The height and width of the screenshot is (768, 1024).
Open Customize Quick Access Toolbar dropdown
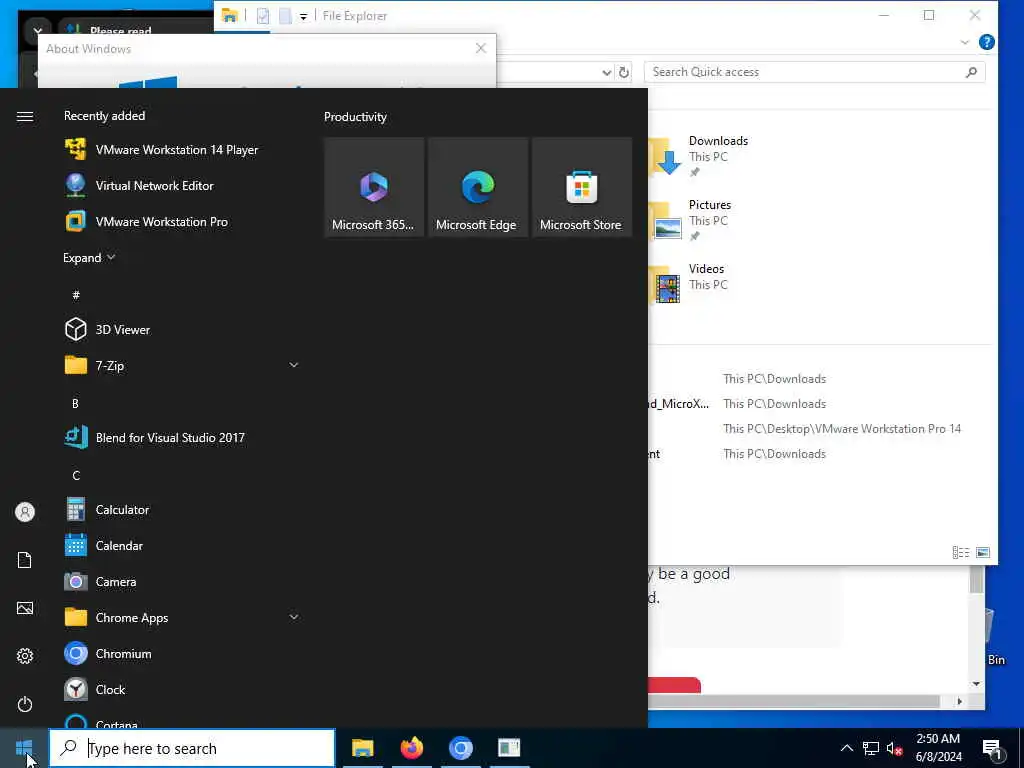pyautogui.click(x=304, y=16)
